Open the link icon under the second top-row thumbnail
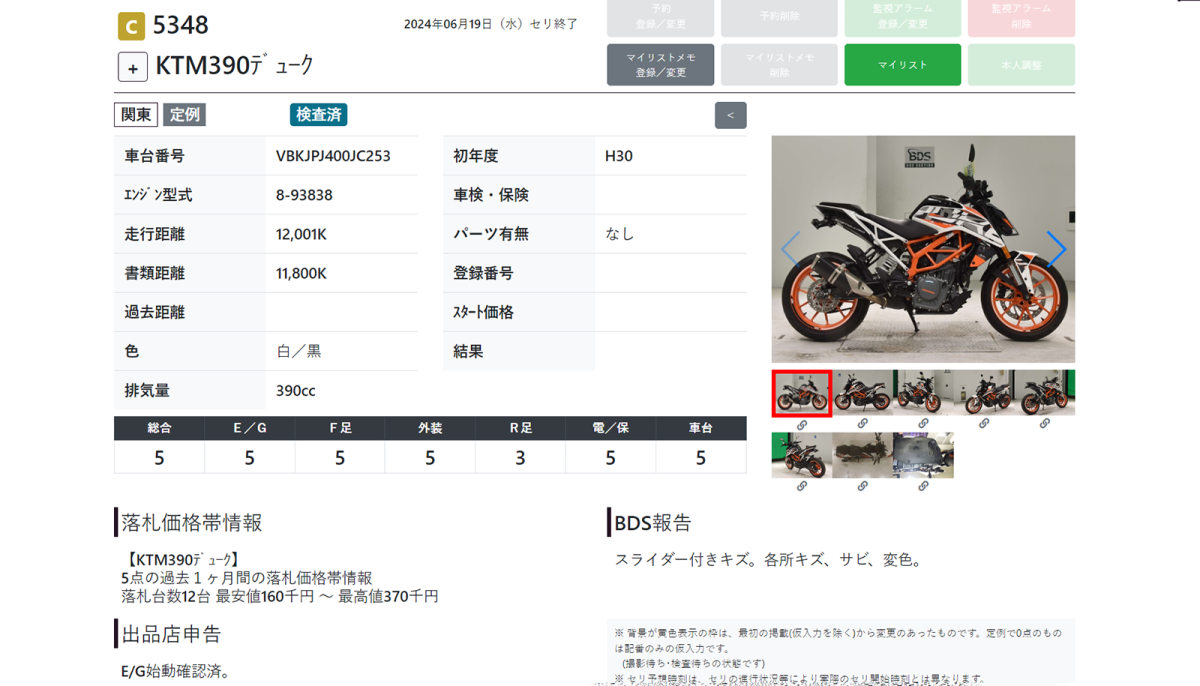1200x686 pixels. click(x=862, y=424)
